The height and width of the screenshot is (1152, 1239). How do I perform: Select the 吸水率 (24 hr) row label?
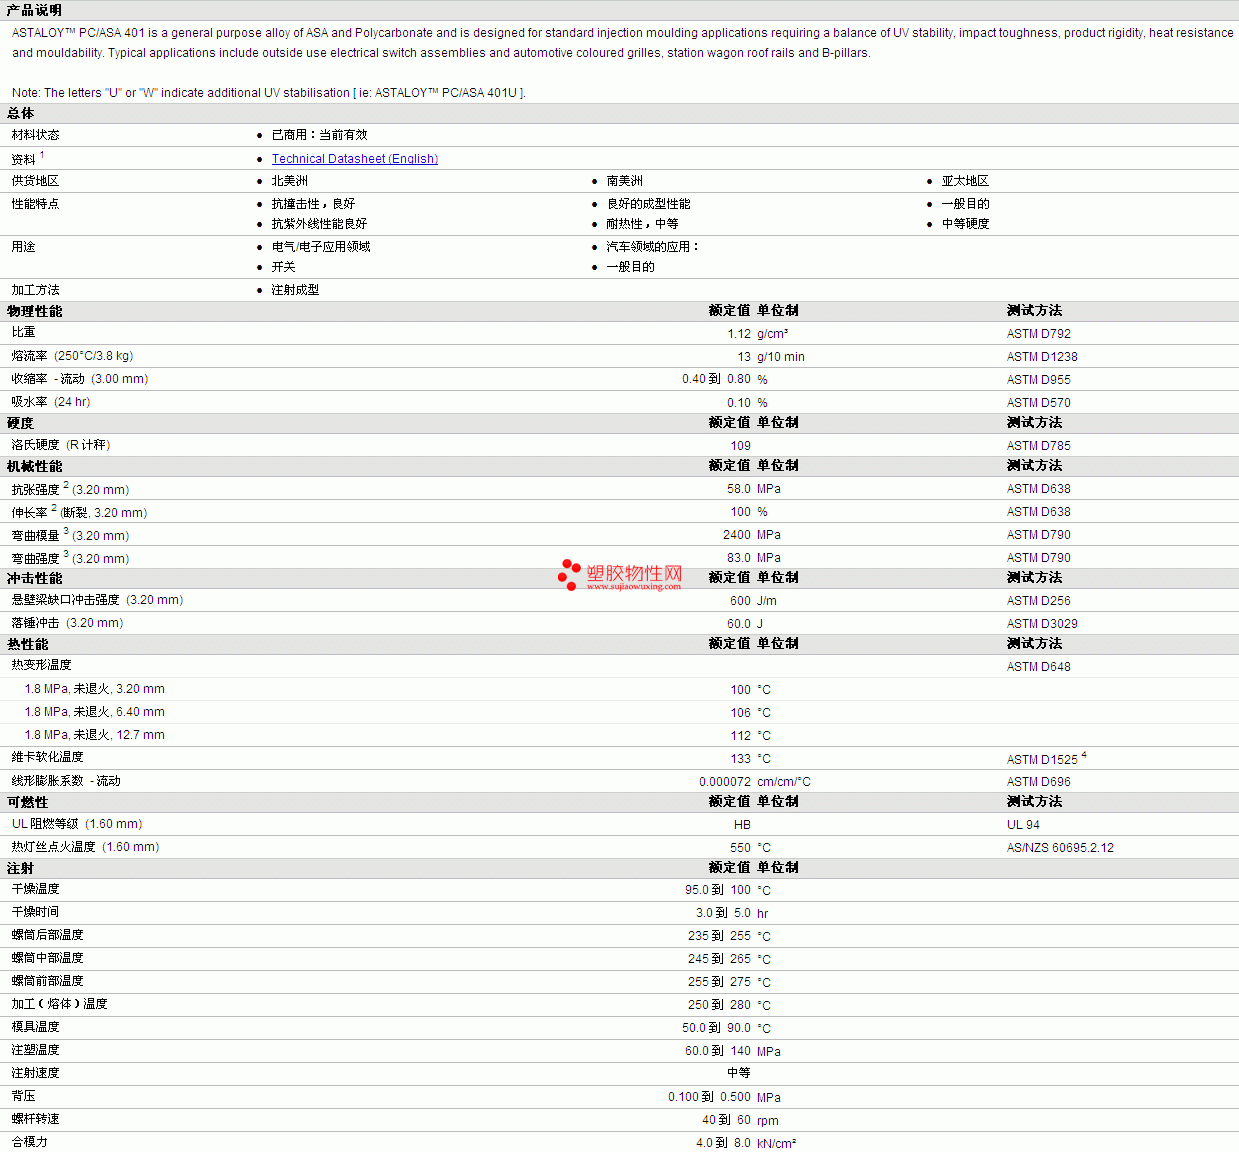[x=51, y=402]
